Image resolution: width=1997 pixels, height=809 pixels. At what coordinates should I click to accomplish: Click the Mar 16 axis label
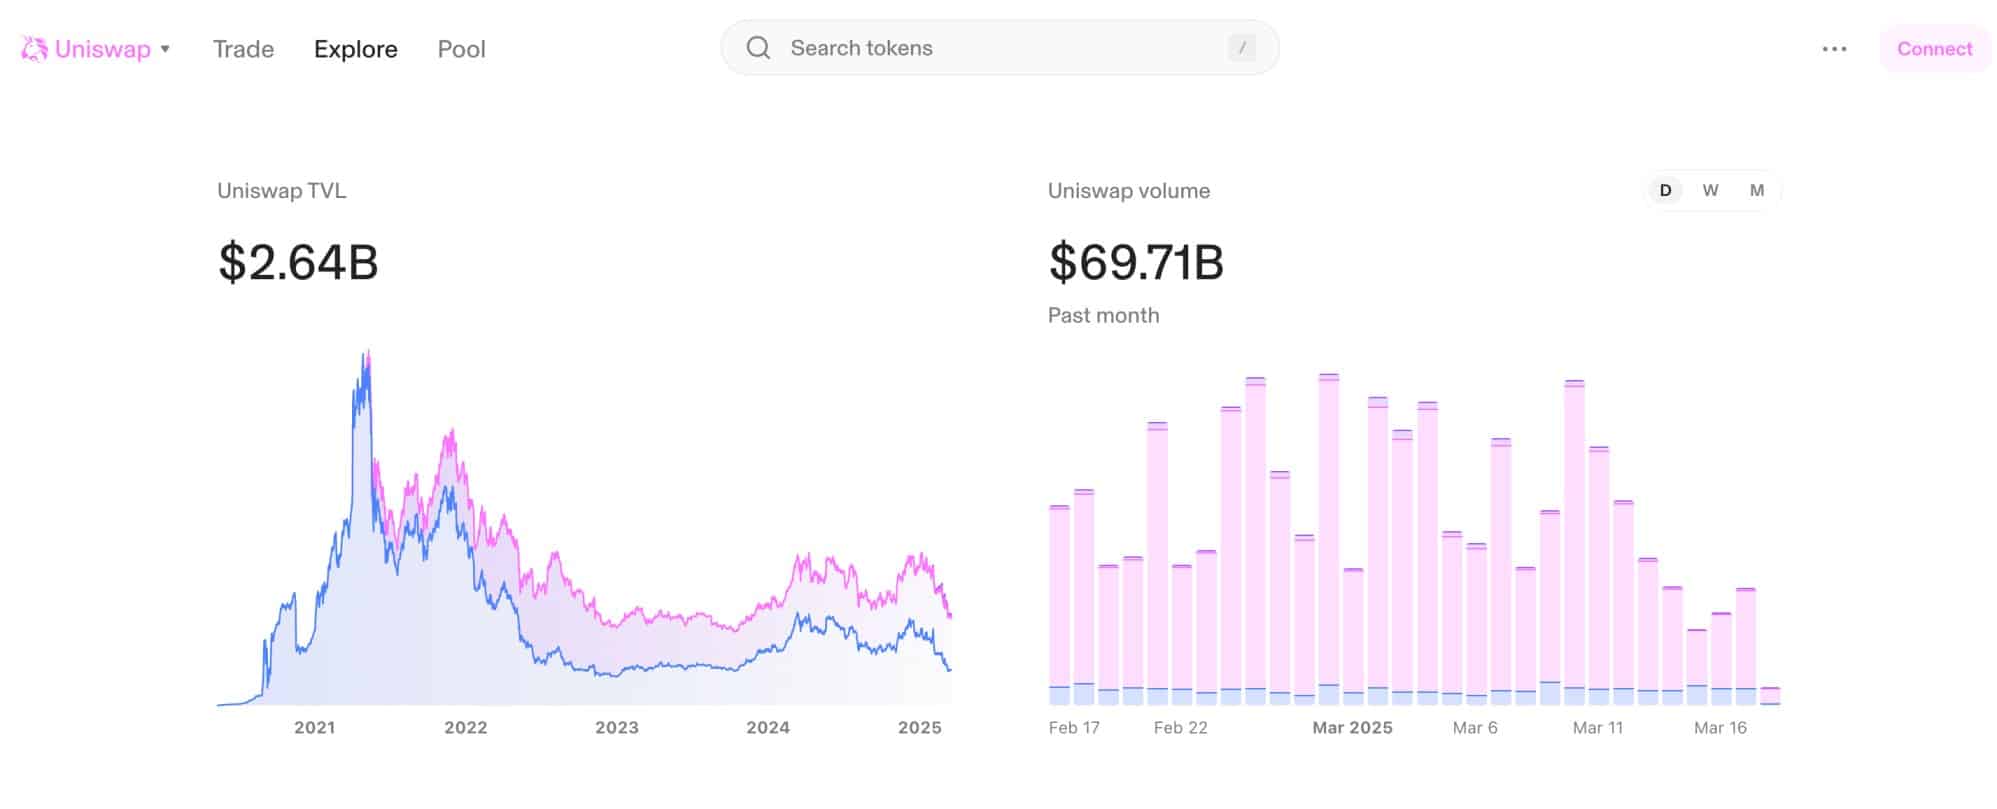(1720, 728)
